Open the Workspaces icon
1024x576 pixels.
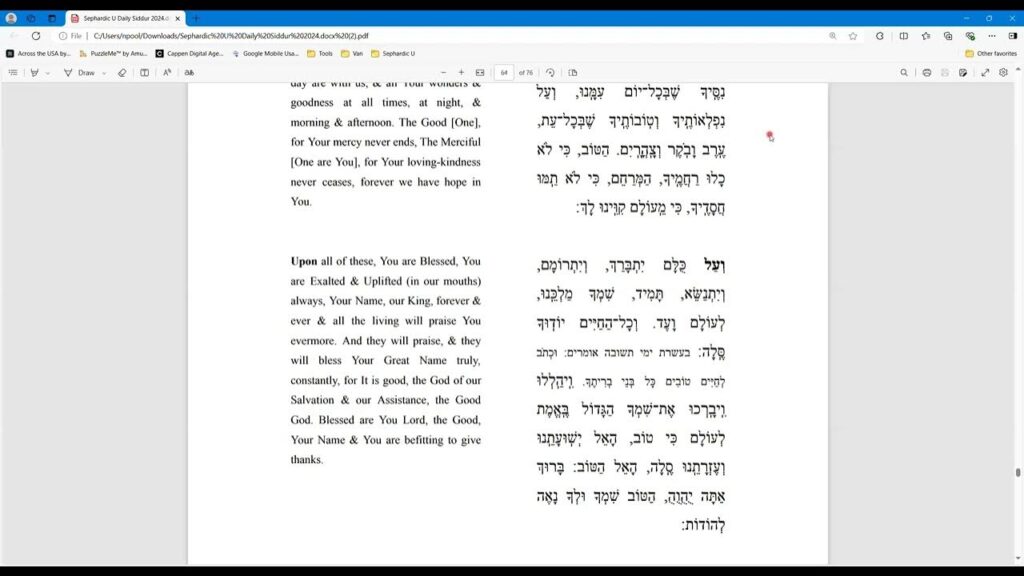31,18
